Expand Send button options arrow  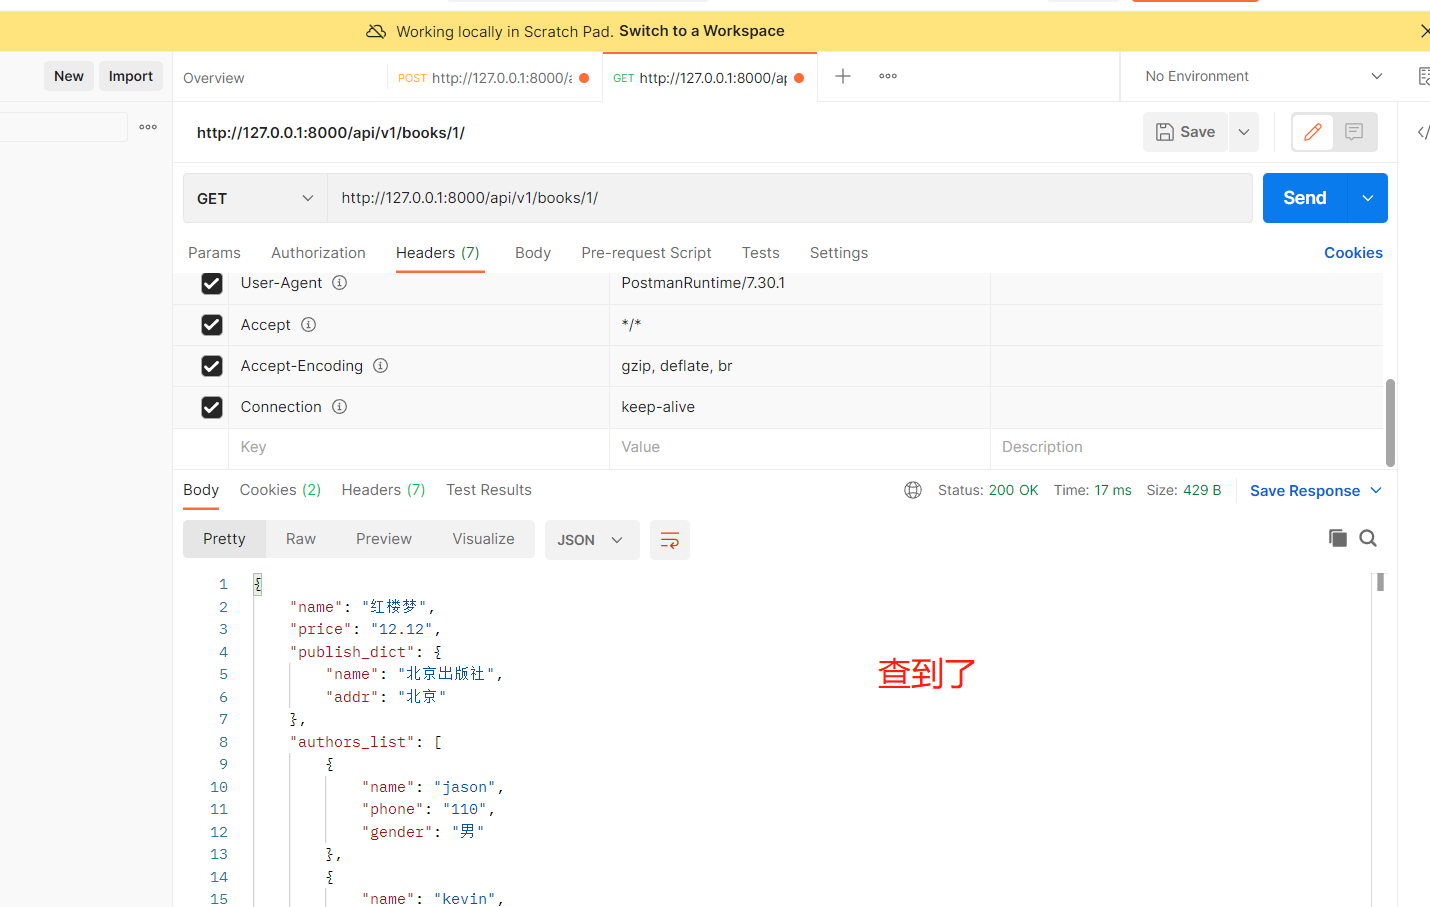pos(1368,198)
